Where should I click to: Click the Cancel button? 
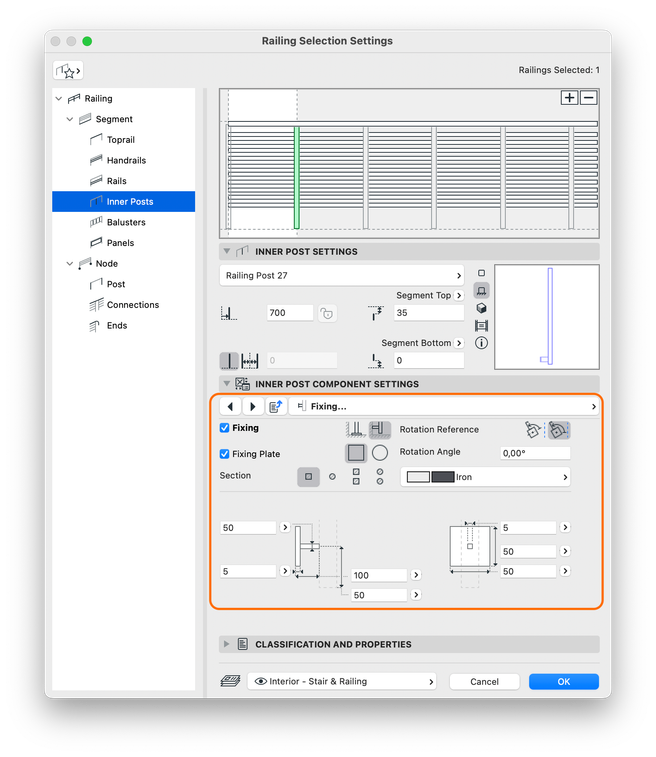pos(484,682)
